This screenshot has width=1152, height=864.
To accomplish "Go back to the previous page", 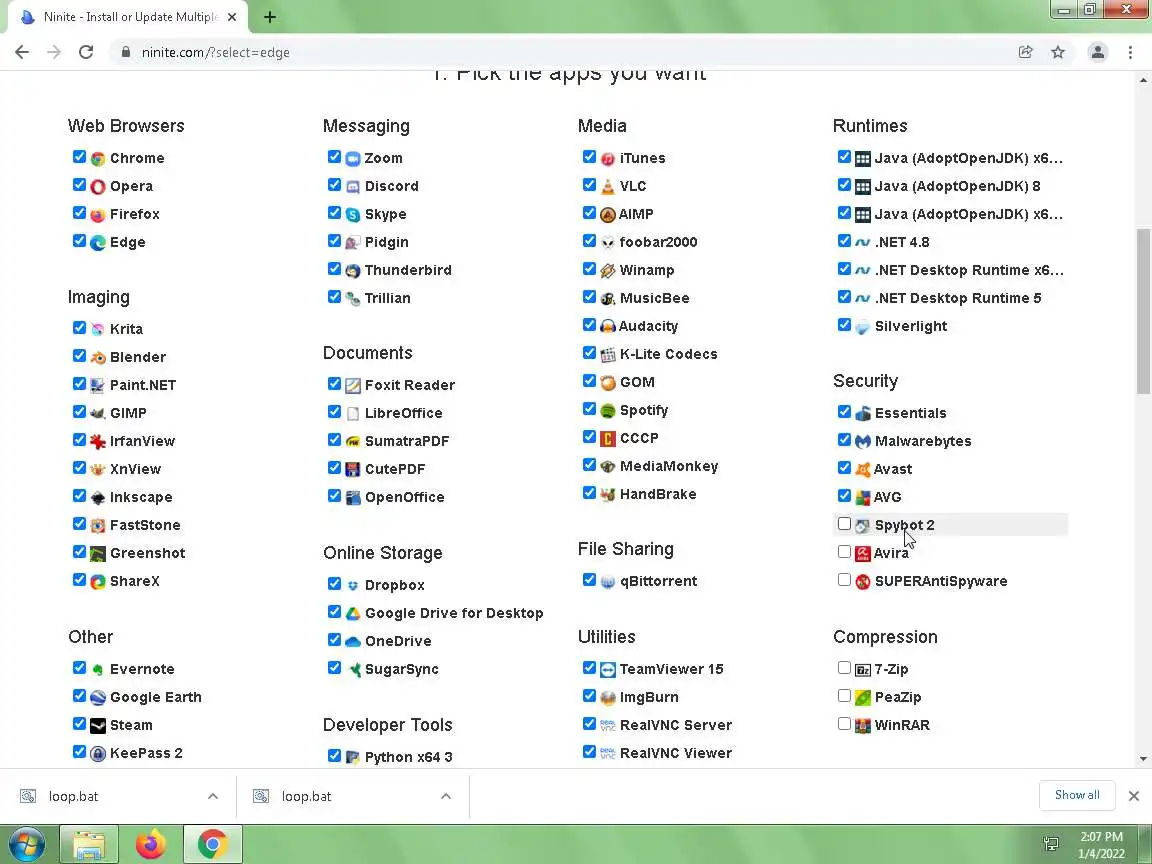I will pos(22,52).
